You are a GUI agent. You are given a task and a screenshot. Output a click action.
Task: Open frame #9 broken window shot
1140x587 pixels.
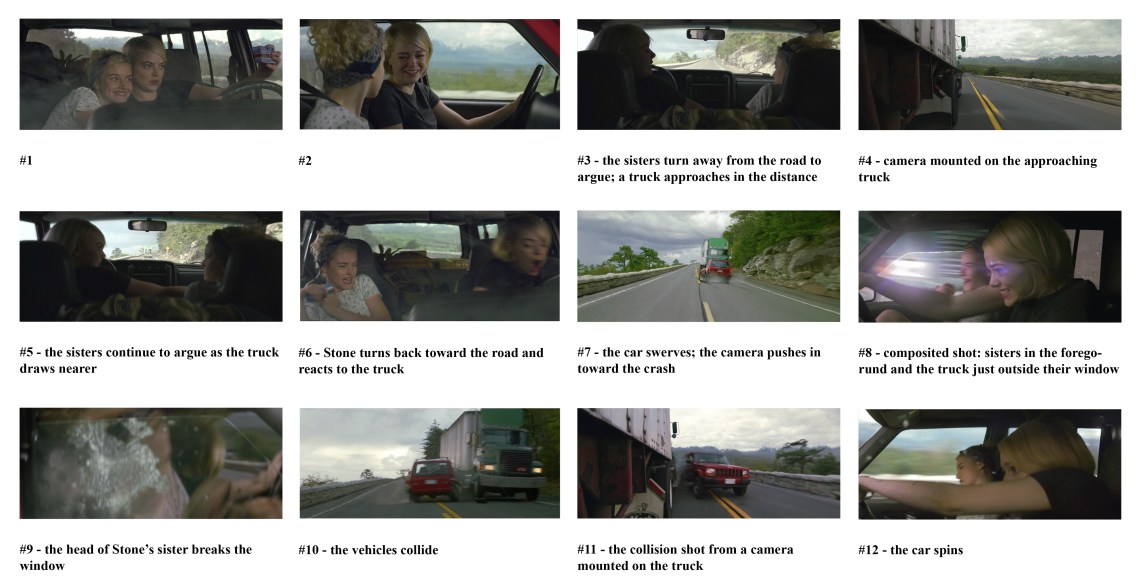(x=150, y=463)
